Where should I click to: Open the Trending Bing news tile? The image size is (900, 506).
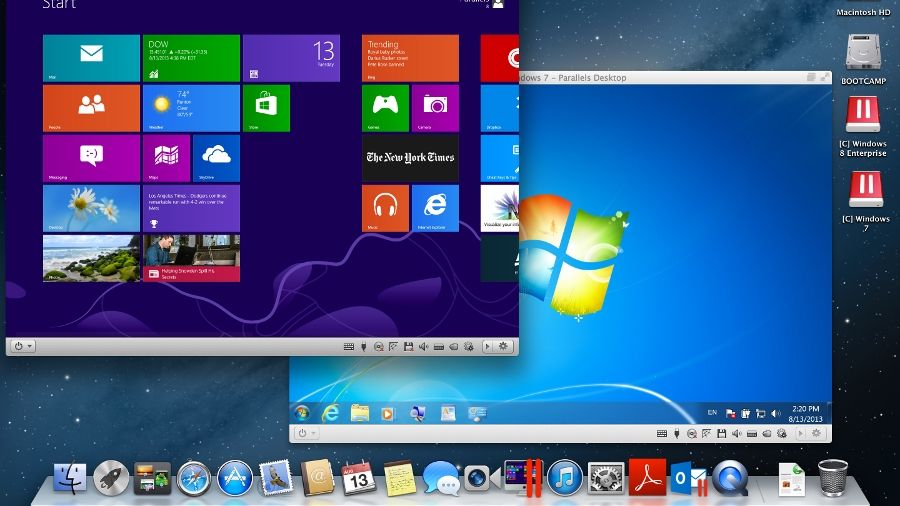click(410, 58)
